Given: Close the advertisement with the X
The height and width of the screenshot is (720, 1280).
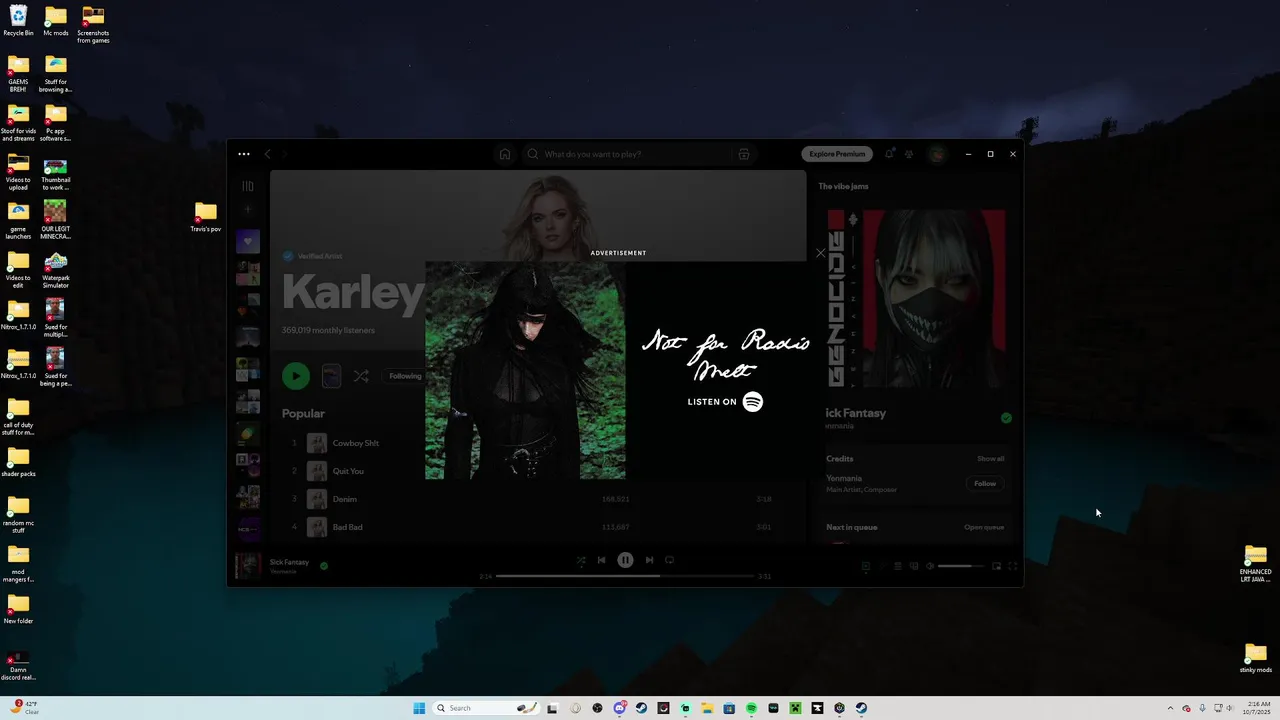Looking at the screenshot, I should coord(821,253).
